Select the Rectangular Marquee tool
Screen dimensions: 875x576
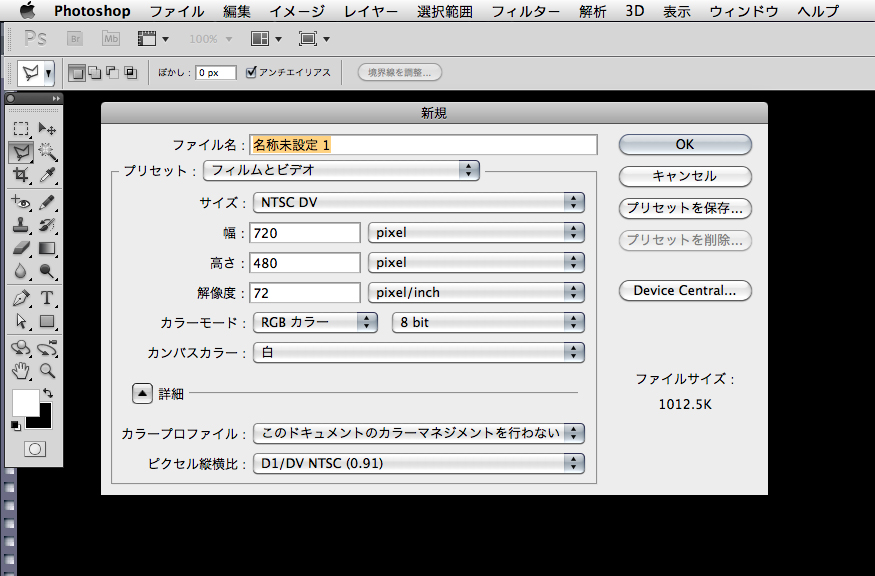click(20, 129)
